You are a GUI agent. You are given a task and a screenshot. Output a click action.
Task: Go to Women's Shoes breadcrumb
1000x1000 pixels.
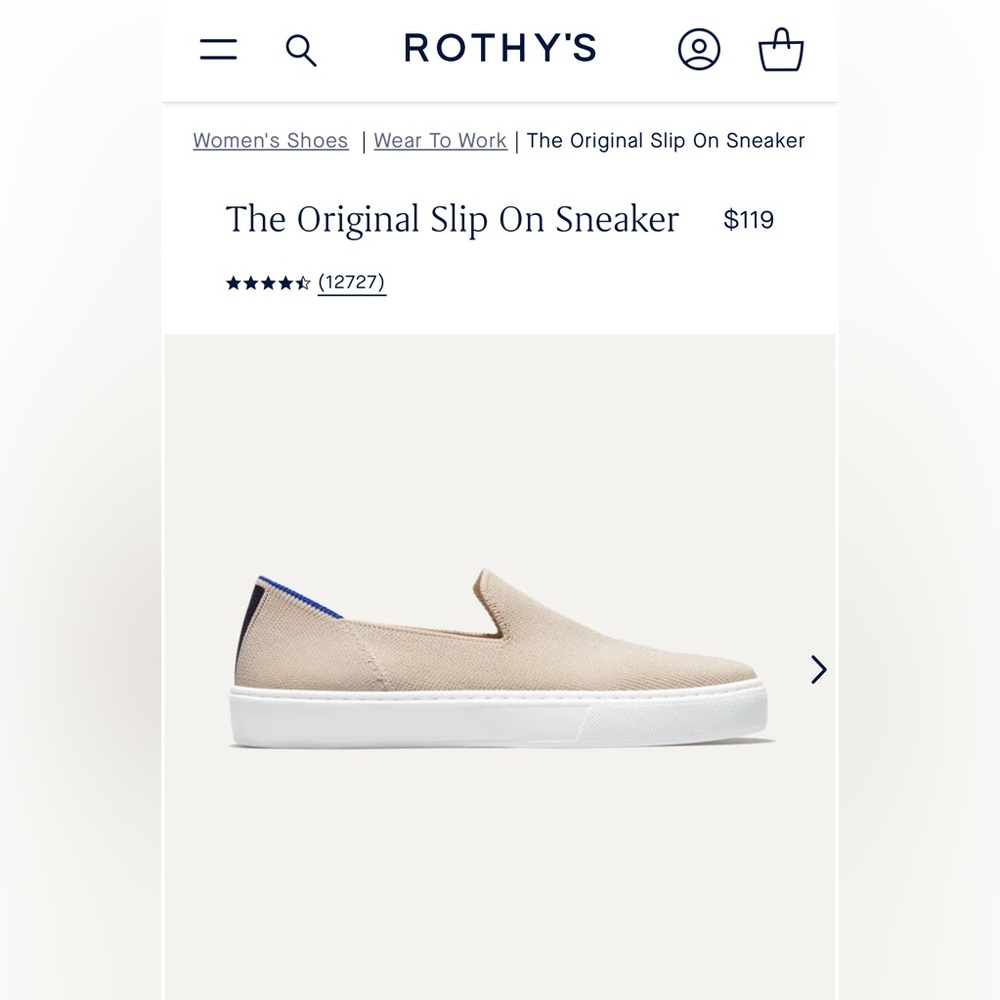[269, 141]
